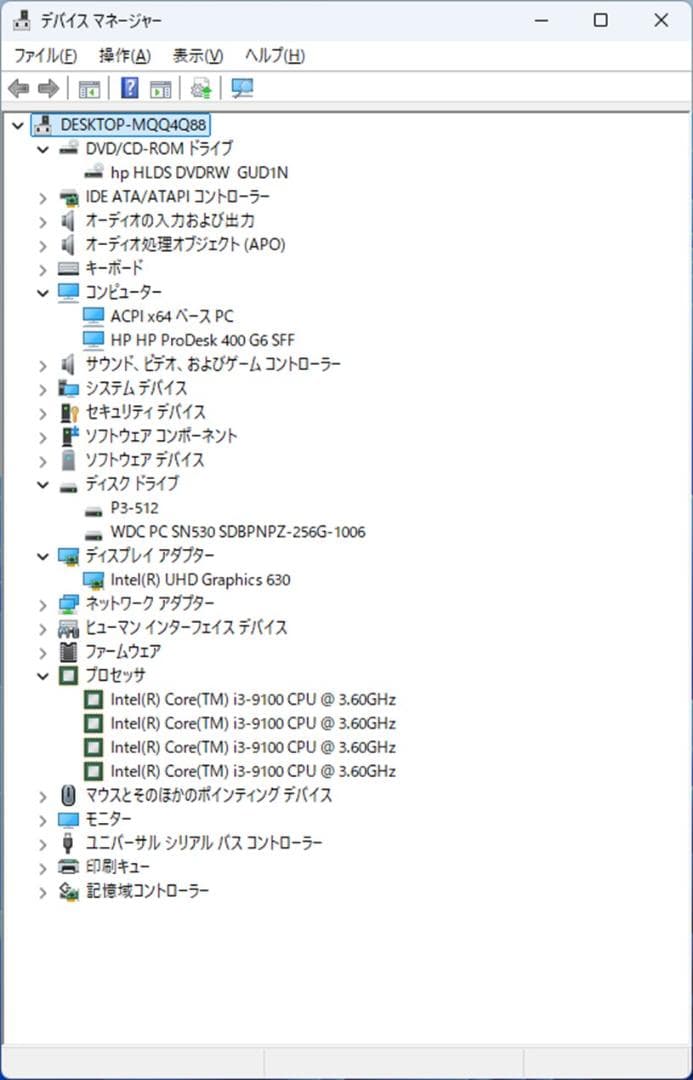Click the ソフトウェア コンポーネント puzzle icon

[68, 436]
